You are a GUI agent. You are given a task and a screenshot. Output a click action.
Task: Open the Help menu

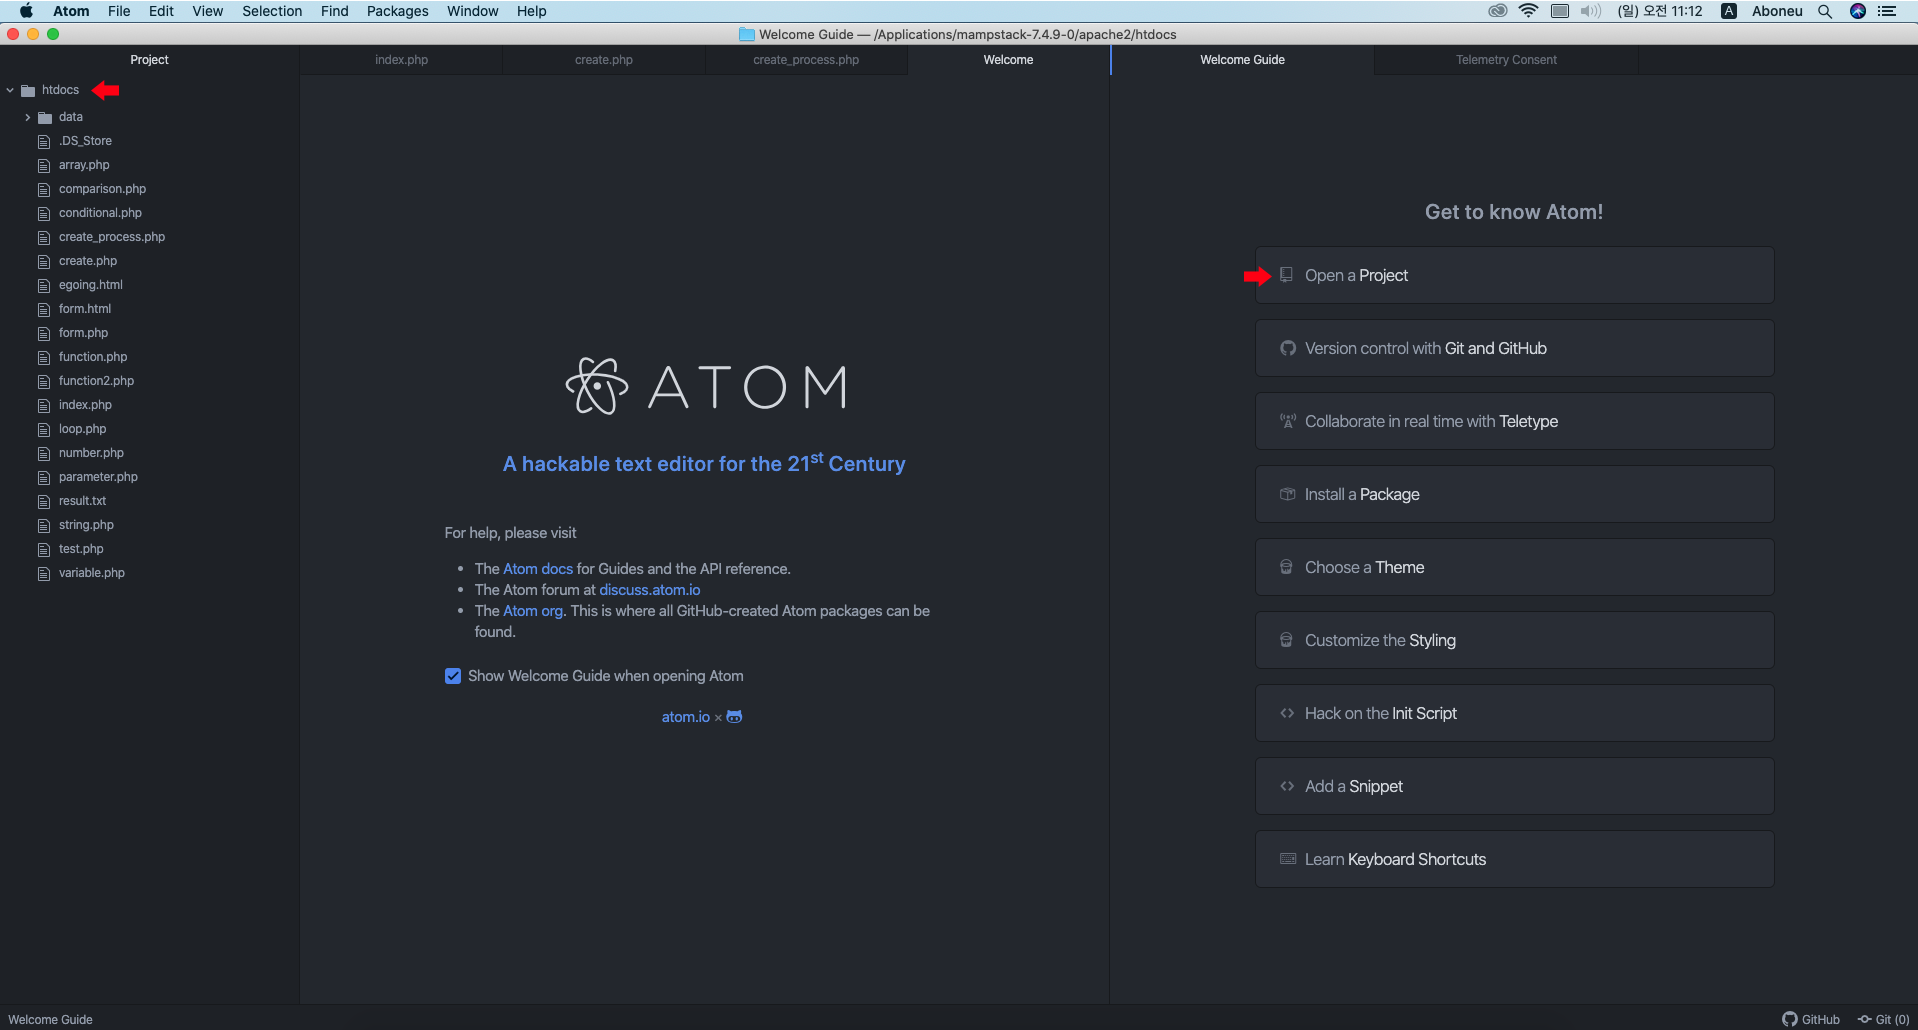pos(532,11)
